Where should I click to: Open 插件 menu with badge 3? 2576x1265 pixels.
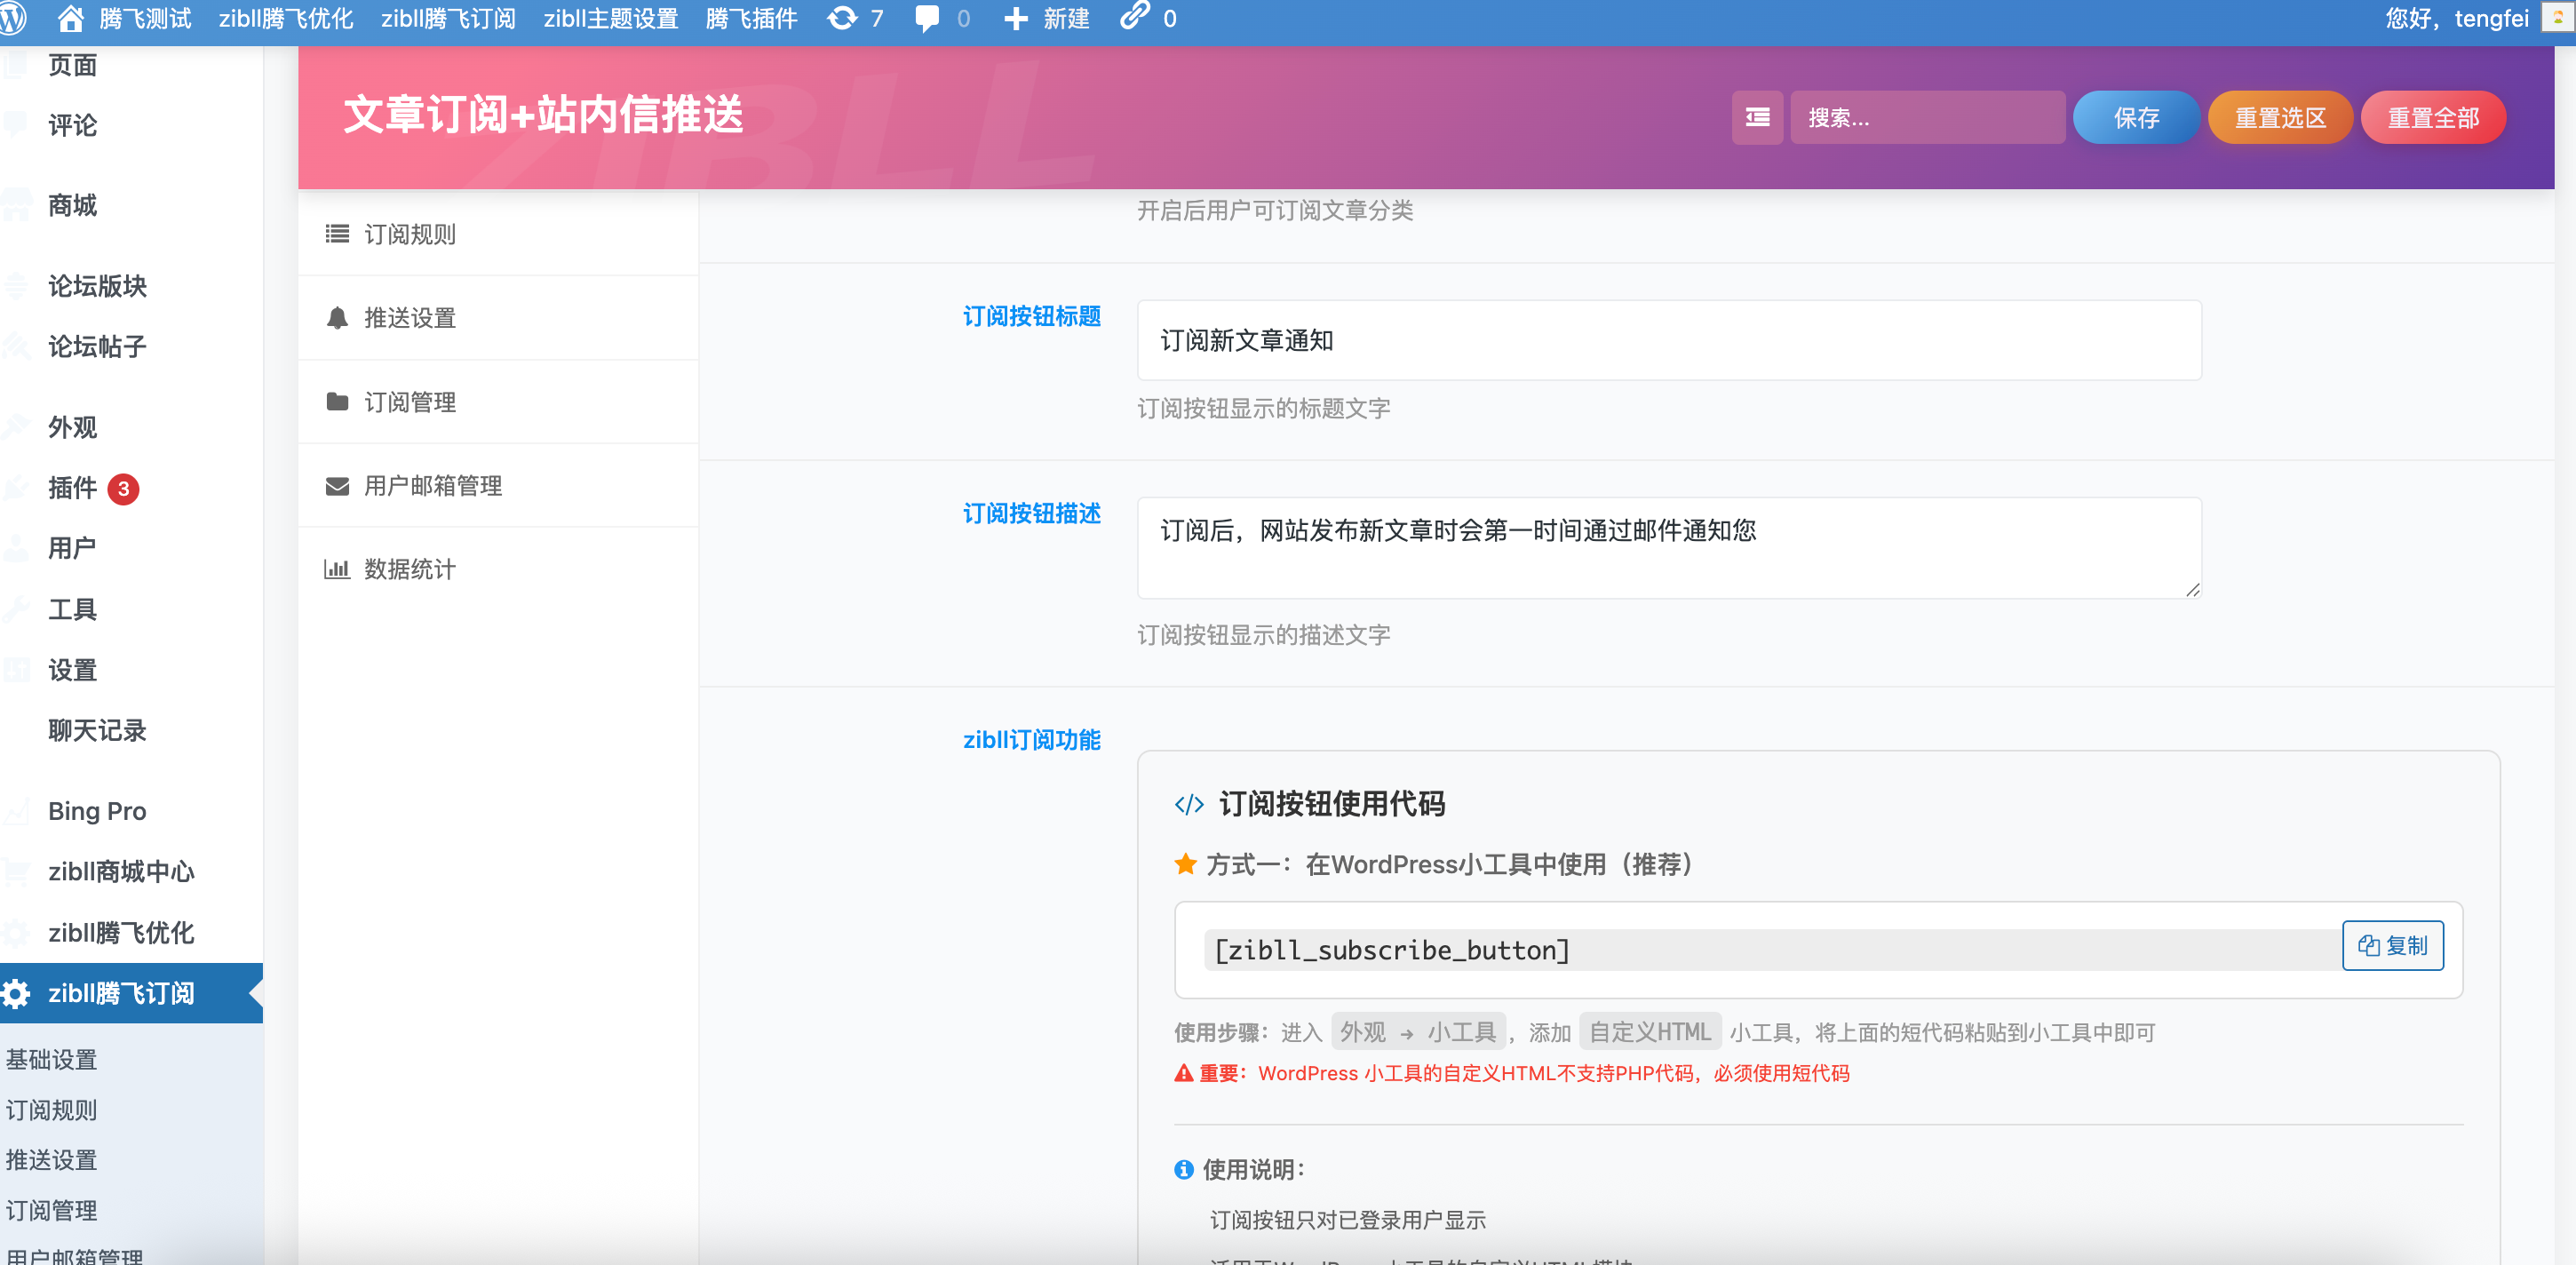72,489
